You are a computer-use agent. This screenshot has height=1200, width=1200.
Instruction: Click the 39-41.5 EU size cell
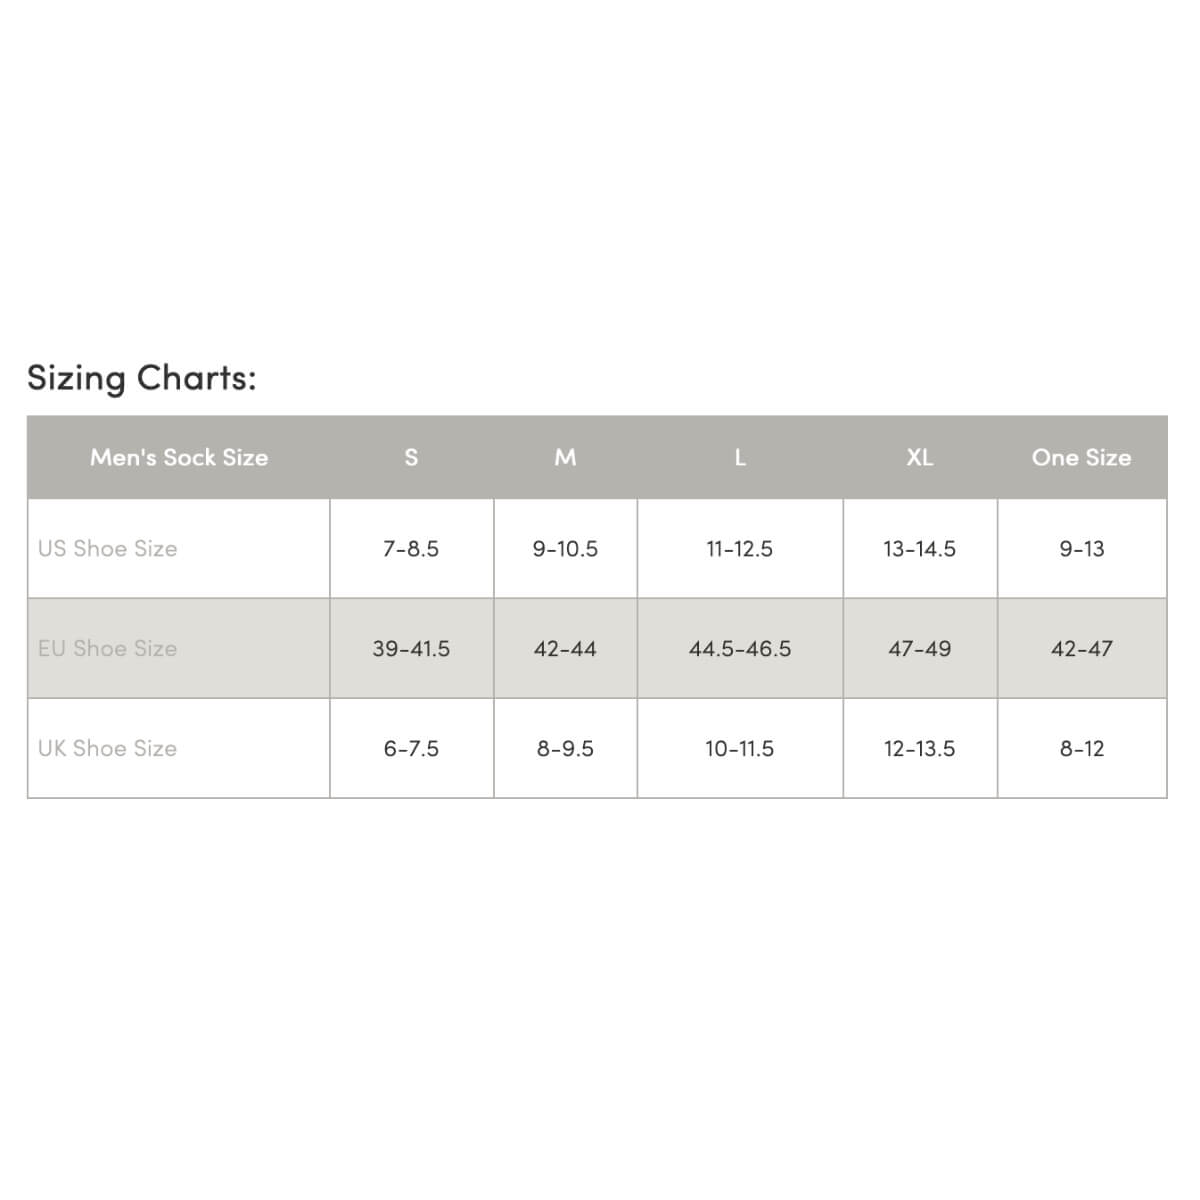411,648
